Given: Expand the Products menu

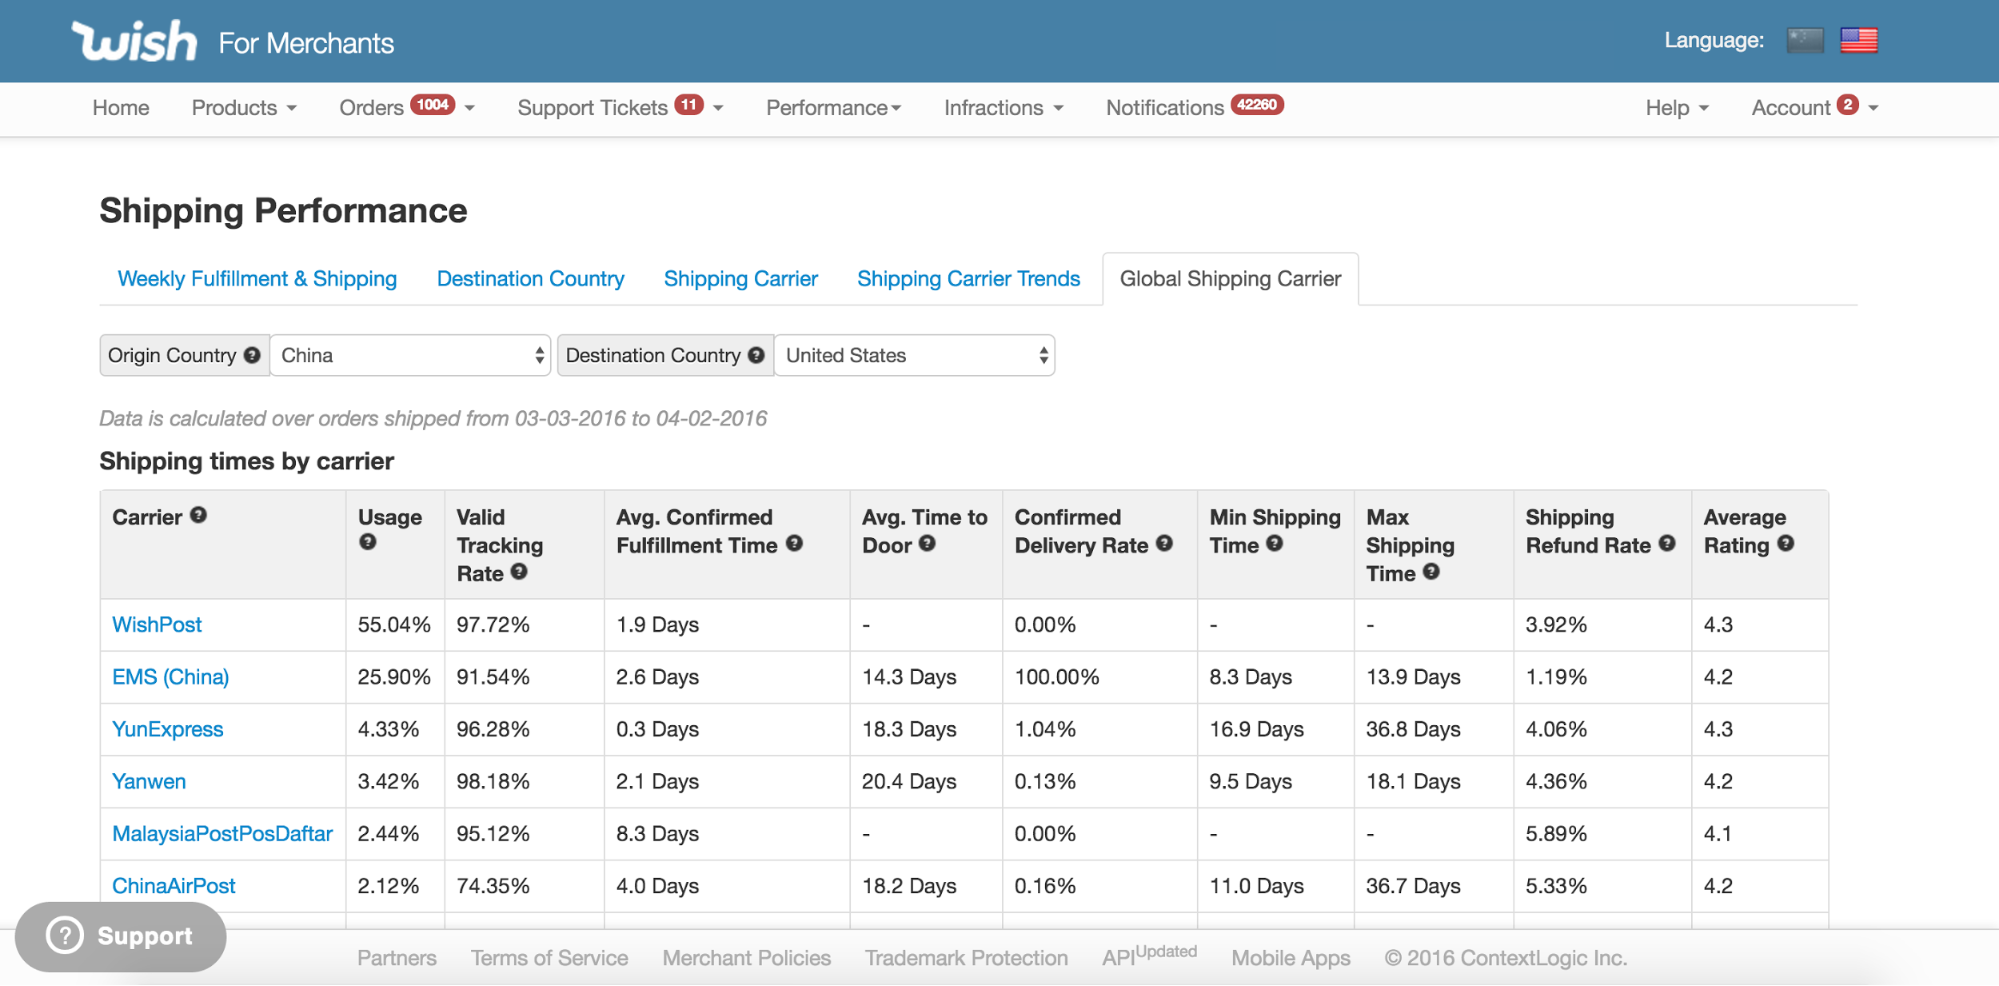Looking at the screenshot, I should click(x=243, y=107).
